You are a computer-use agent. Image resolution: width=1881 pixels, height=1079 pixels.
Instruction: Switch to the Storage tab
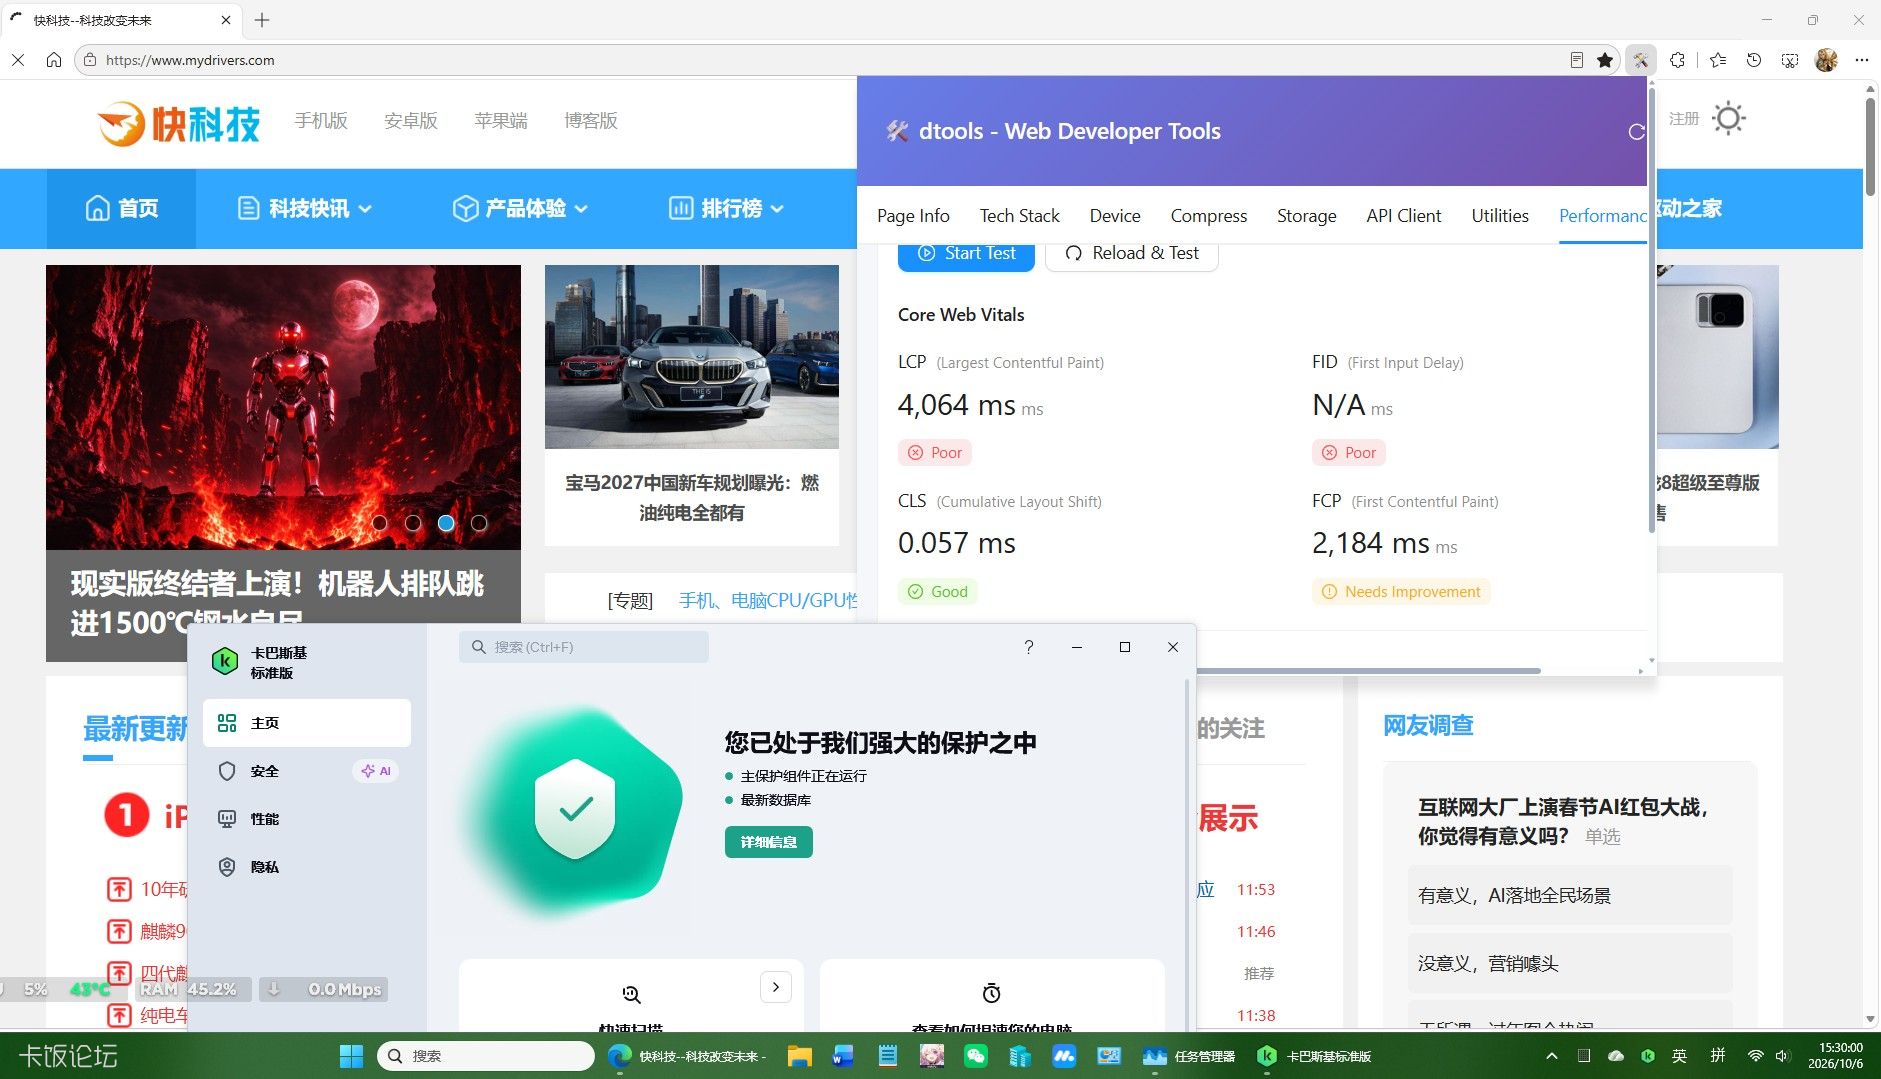click(x=1306, y=216)
